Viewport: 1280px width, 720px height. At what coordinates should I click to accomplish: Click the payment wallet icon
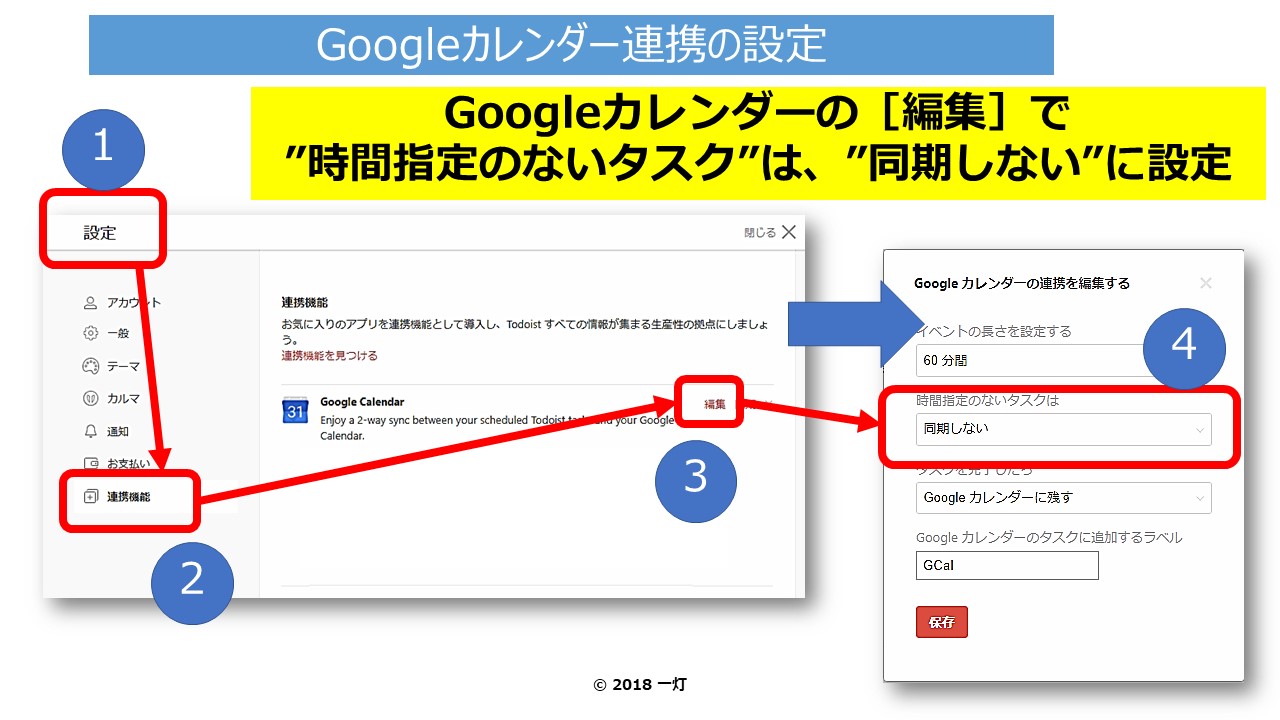(90, 463)
